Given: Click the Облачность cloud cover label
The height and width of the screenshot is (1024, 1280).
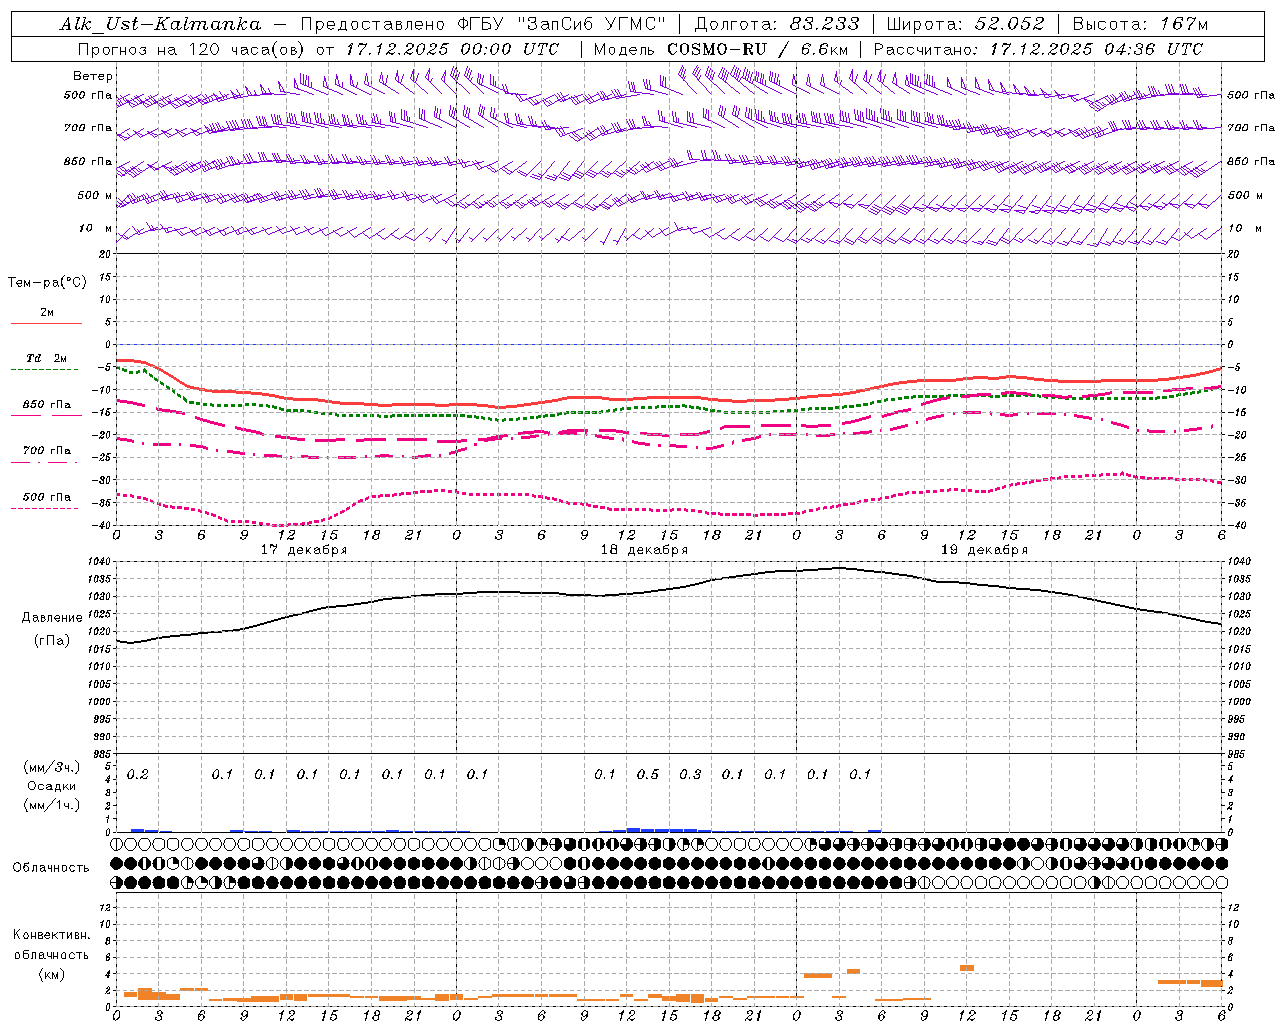Looking at the screenshot, I should (x=51, y=867).
